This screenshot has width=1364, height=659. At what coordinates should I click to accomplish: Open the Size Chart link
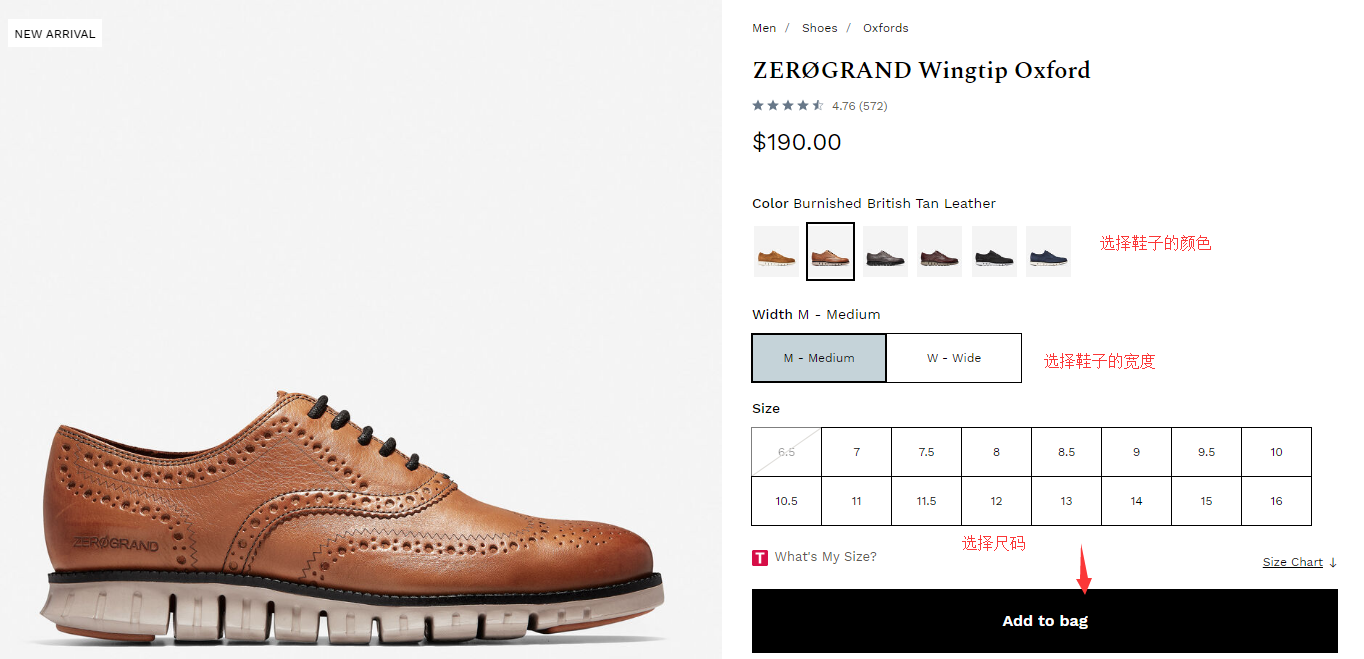(x=1292, y=562)
